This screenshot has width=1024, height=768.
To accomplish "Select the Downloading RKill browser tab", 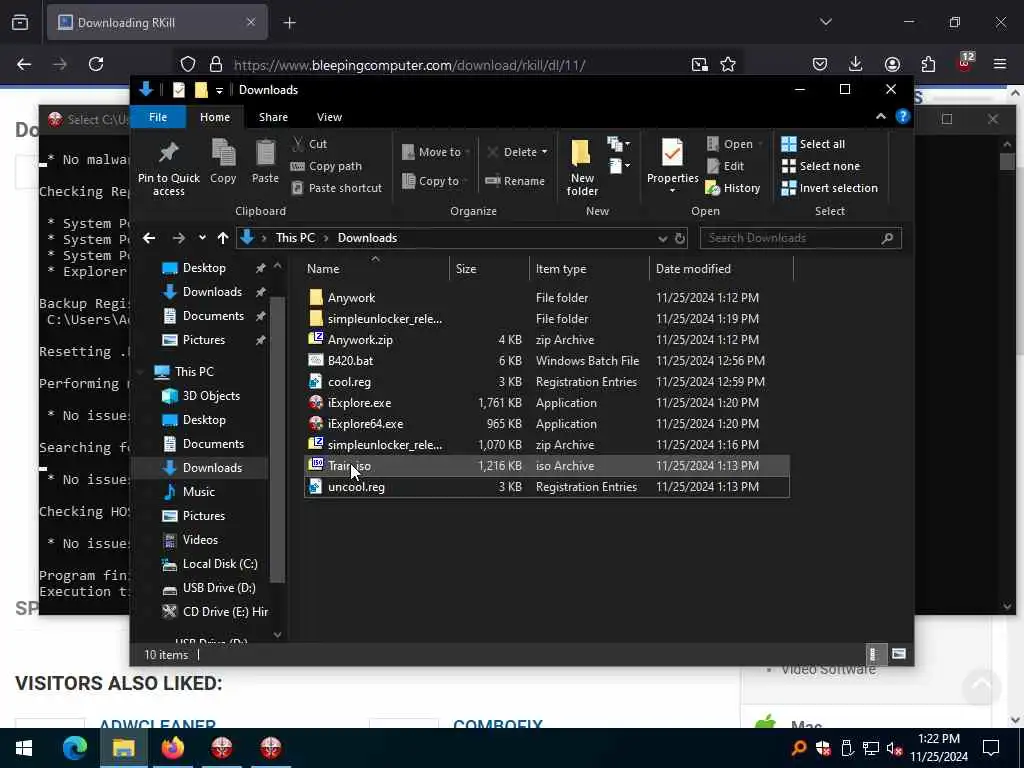I will (x=157, y=22).
